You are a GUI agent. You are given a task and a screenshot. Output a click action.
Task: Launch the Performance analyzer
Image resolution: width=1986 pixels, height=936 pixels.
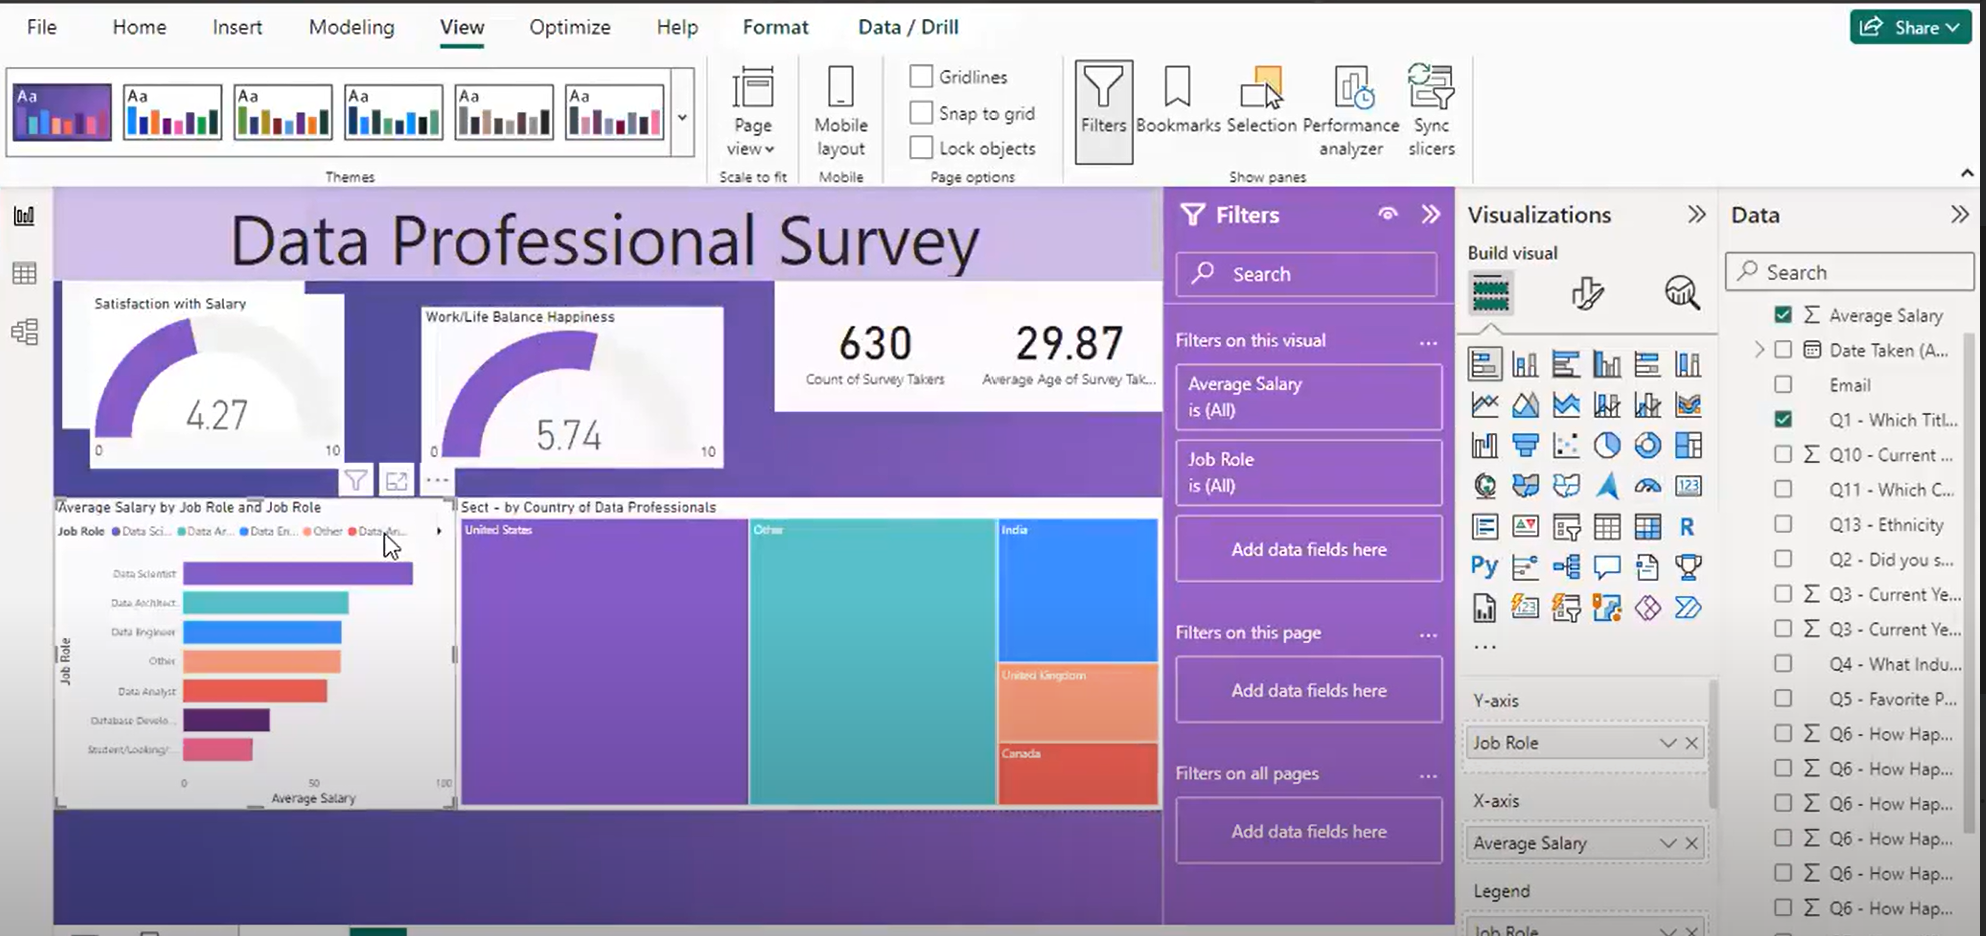(x=1350, y=110)
